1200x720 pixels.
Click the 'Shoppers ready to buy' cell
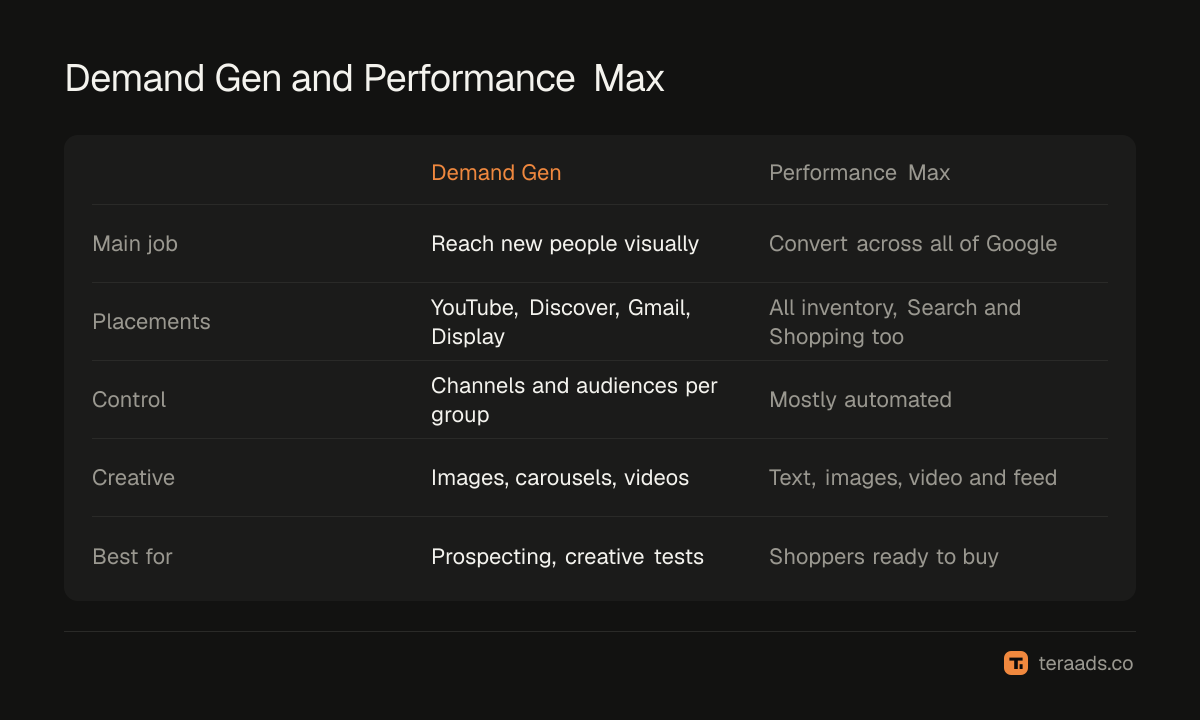point(884,556)
